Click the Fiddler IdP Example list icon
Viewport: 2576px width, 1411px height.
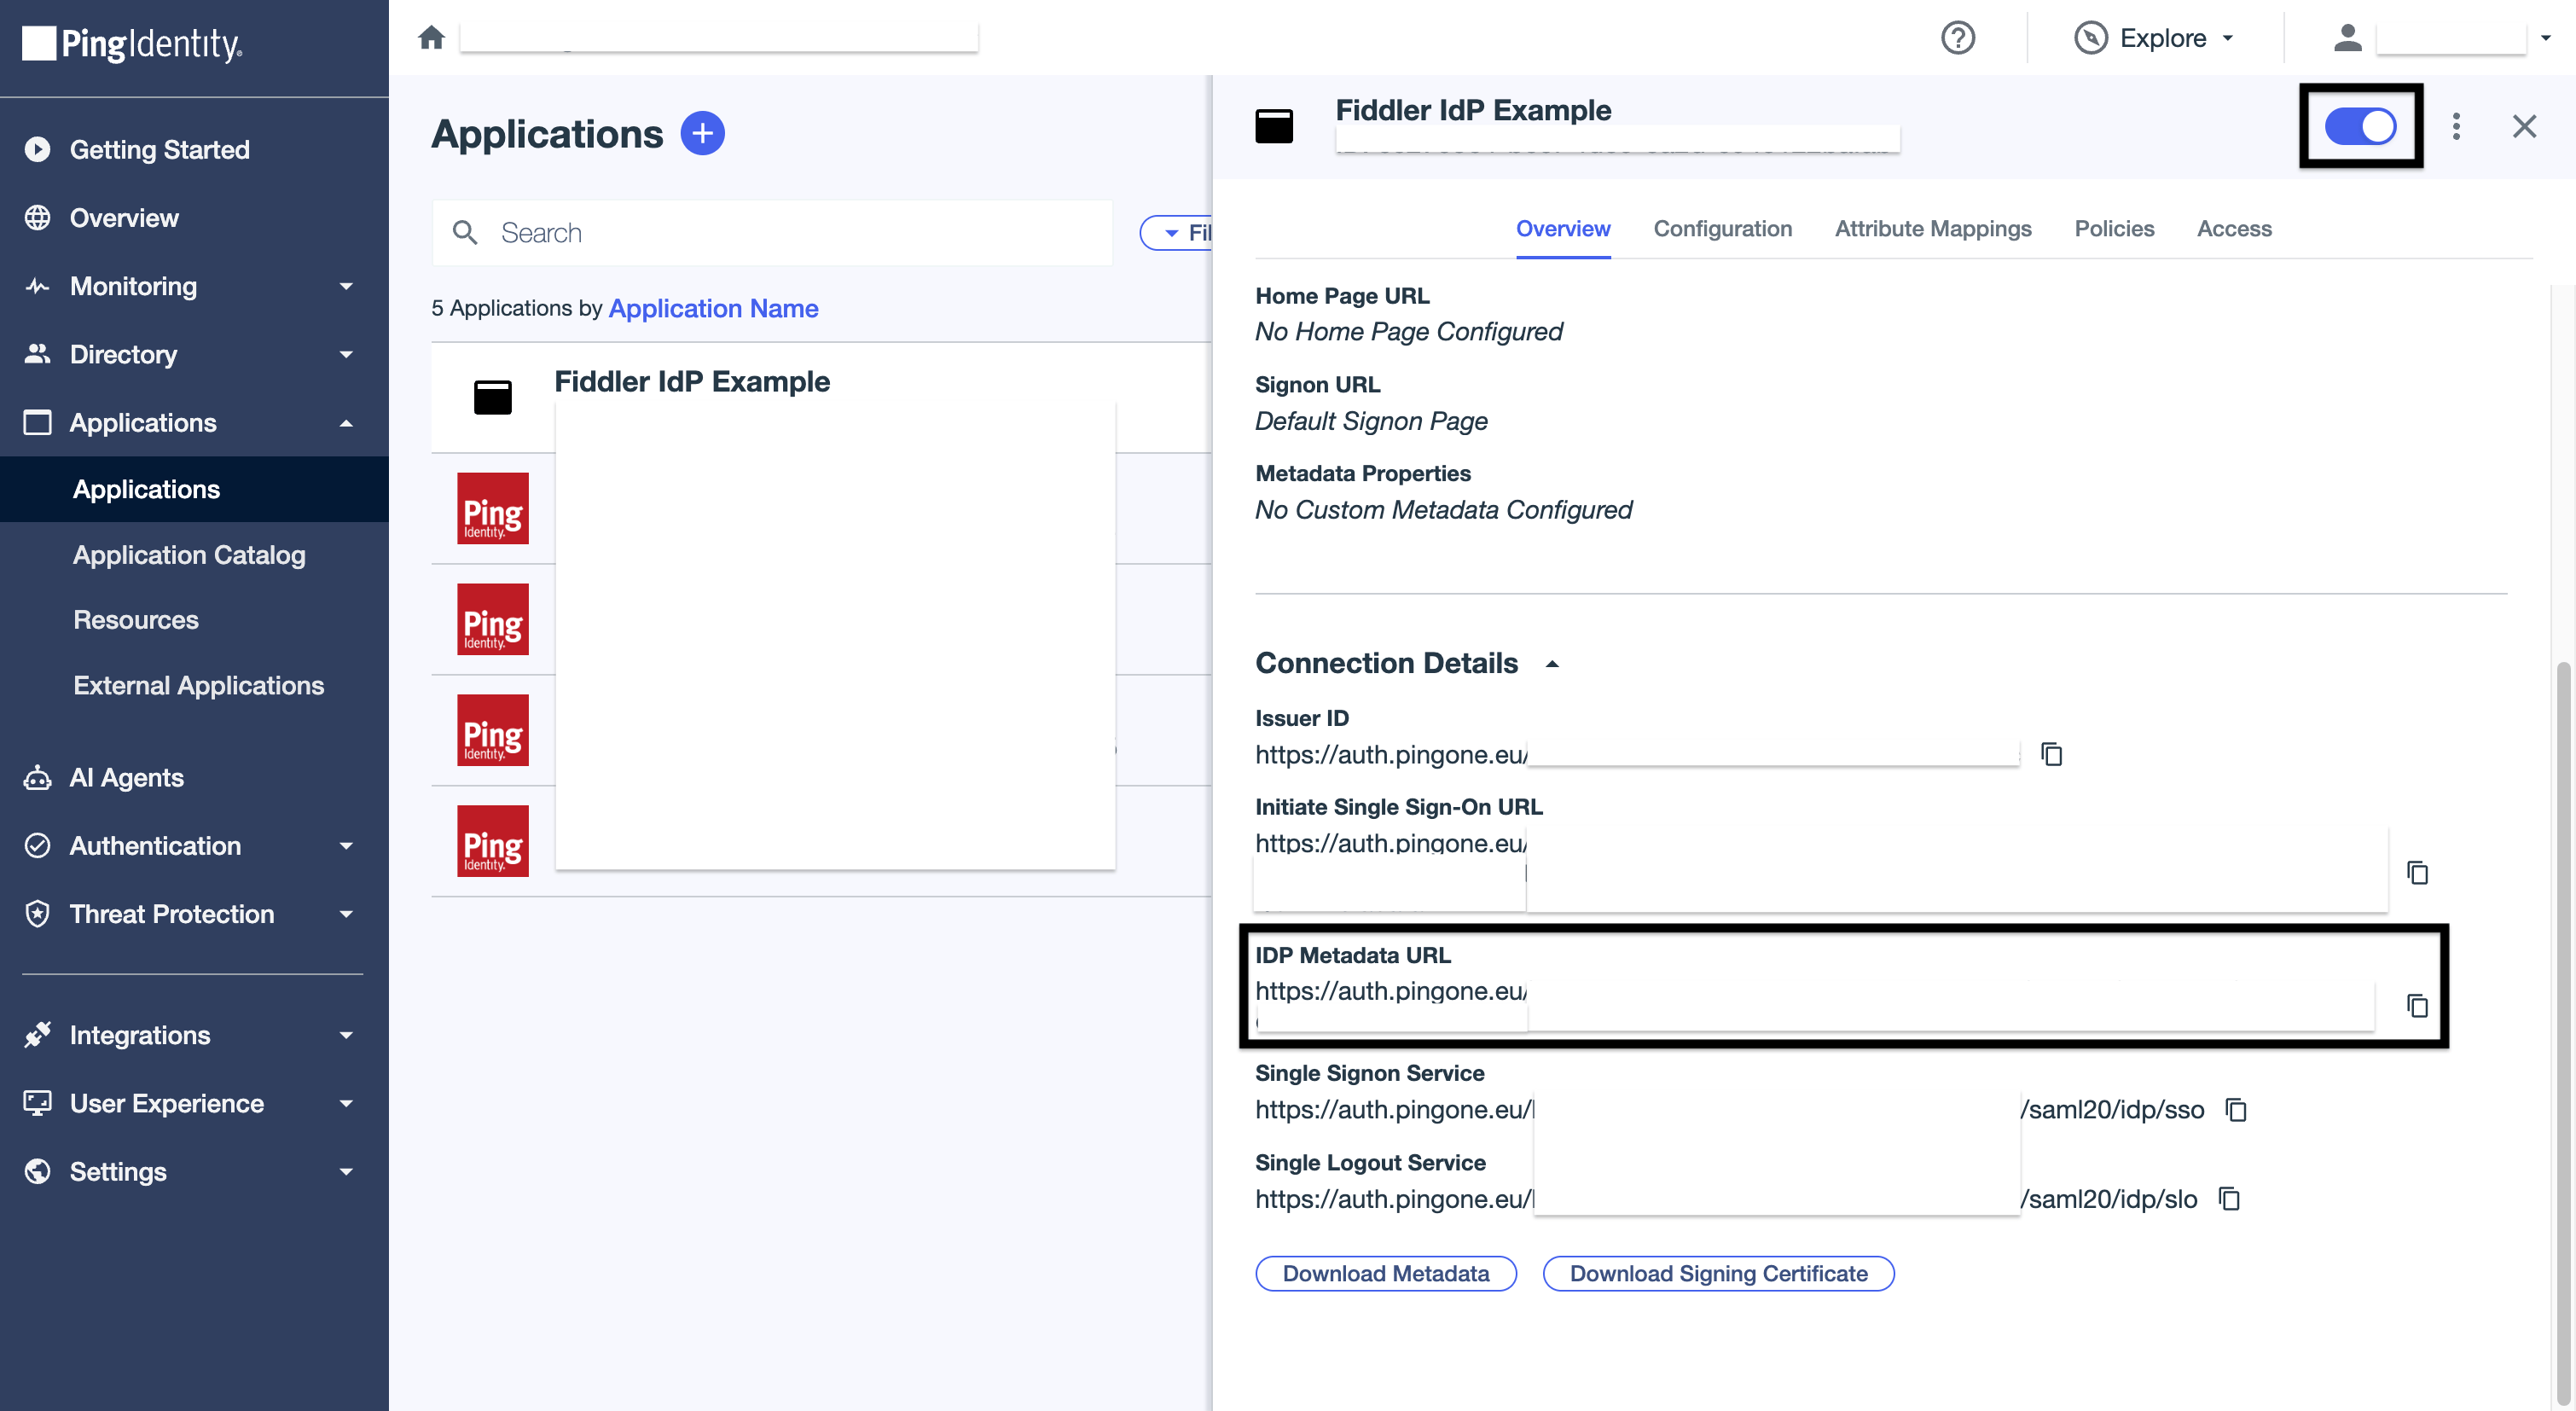[x=492, y=397]
